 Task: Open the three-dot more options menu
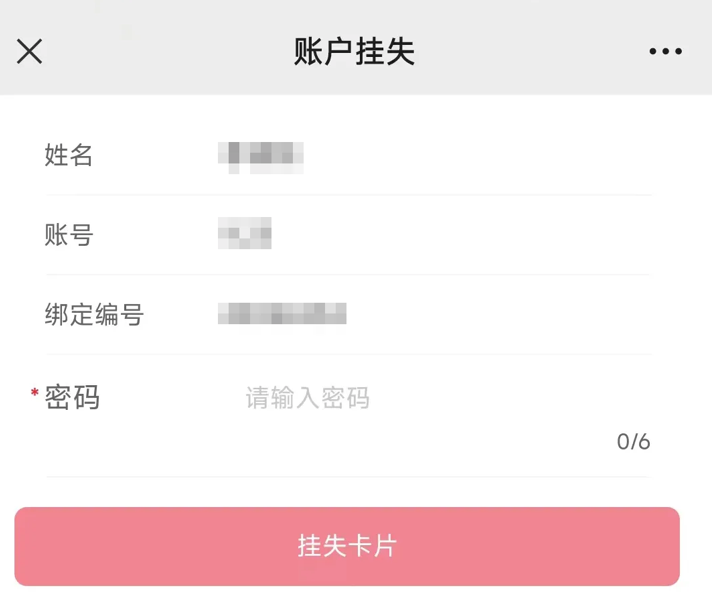pos(665,51)
